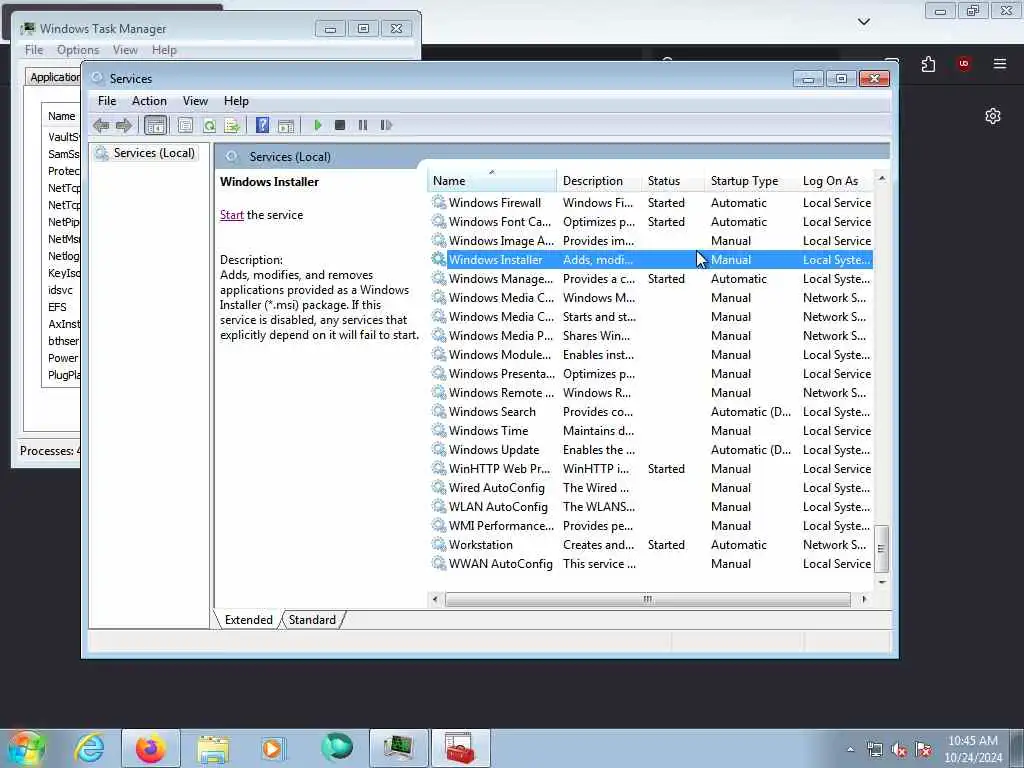Open Options menu in Task Manager
This screenshot has width=1024, height=768.
tap(78, 50)
